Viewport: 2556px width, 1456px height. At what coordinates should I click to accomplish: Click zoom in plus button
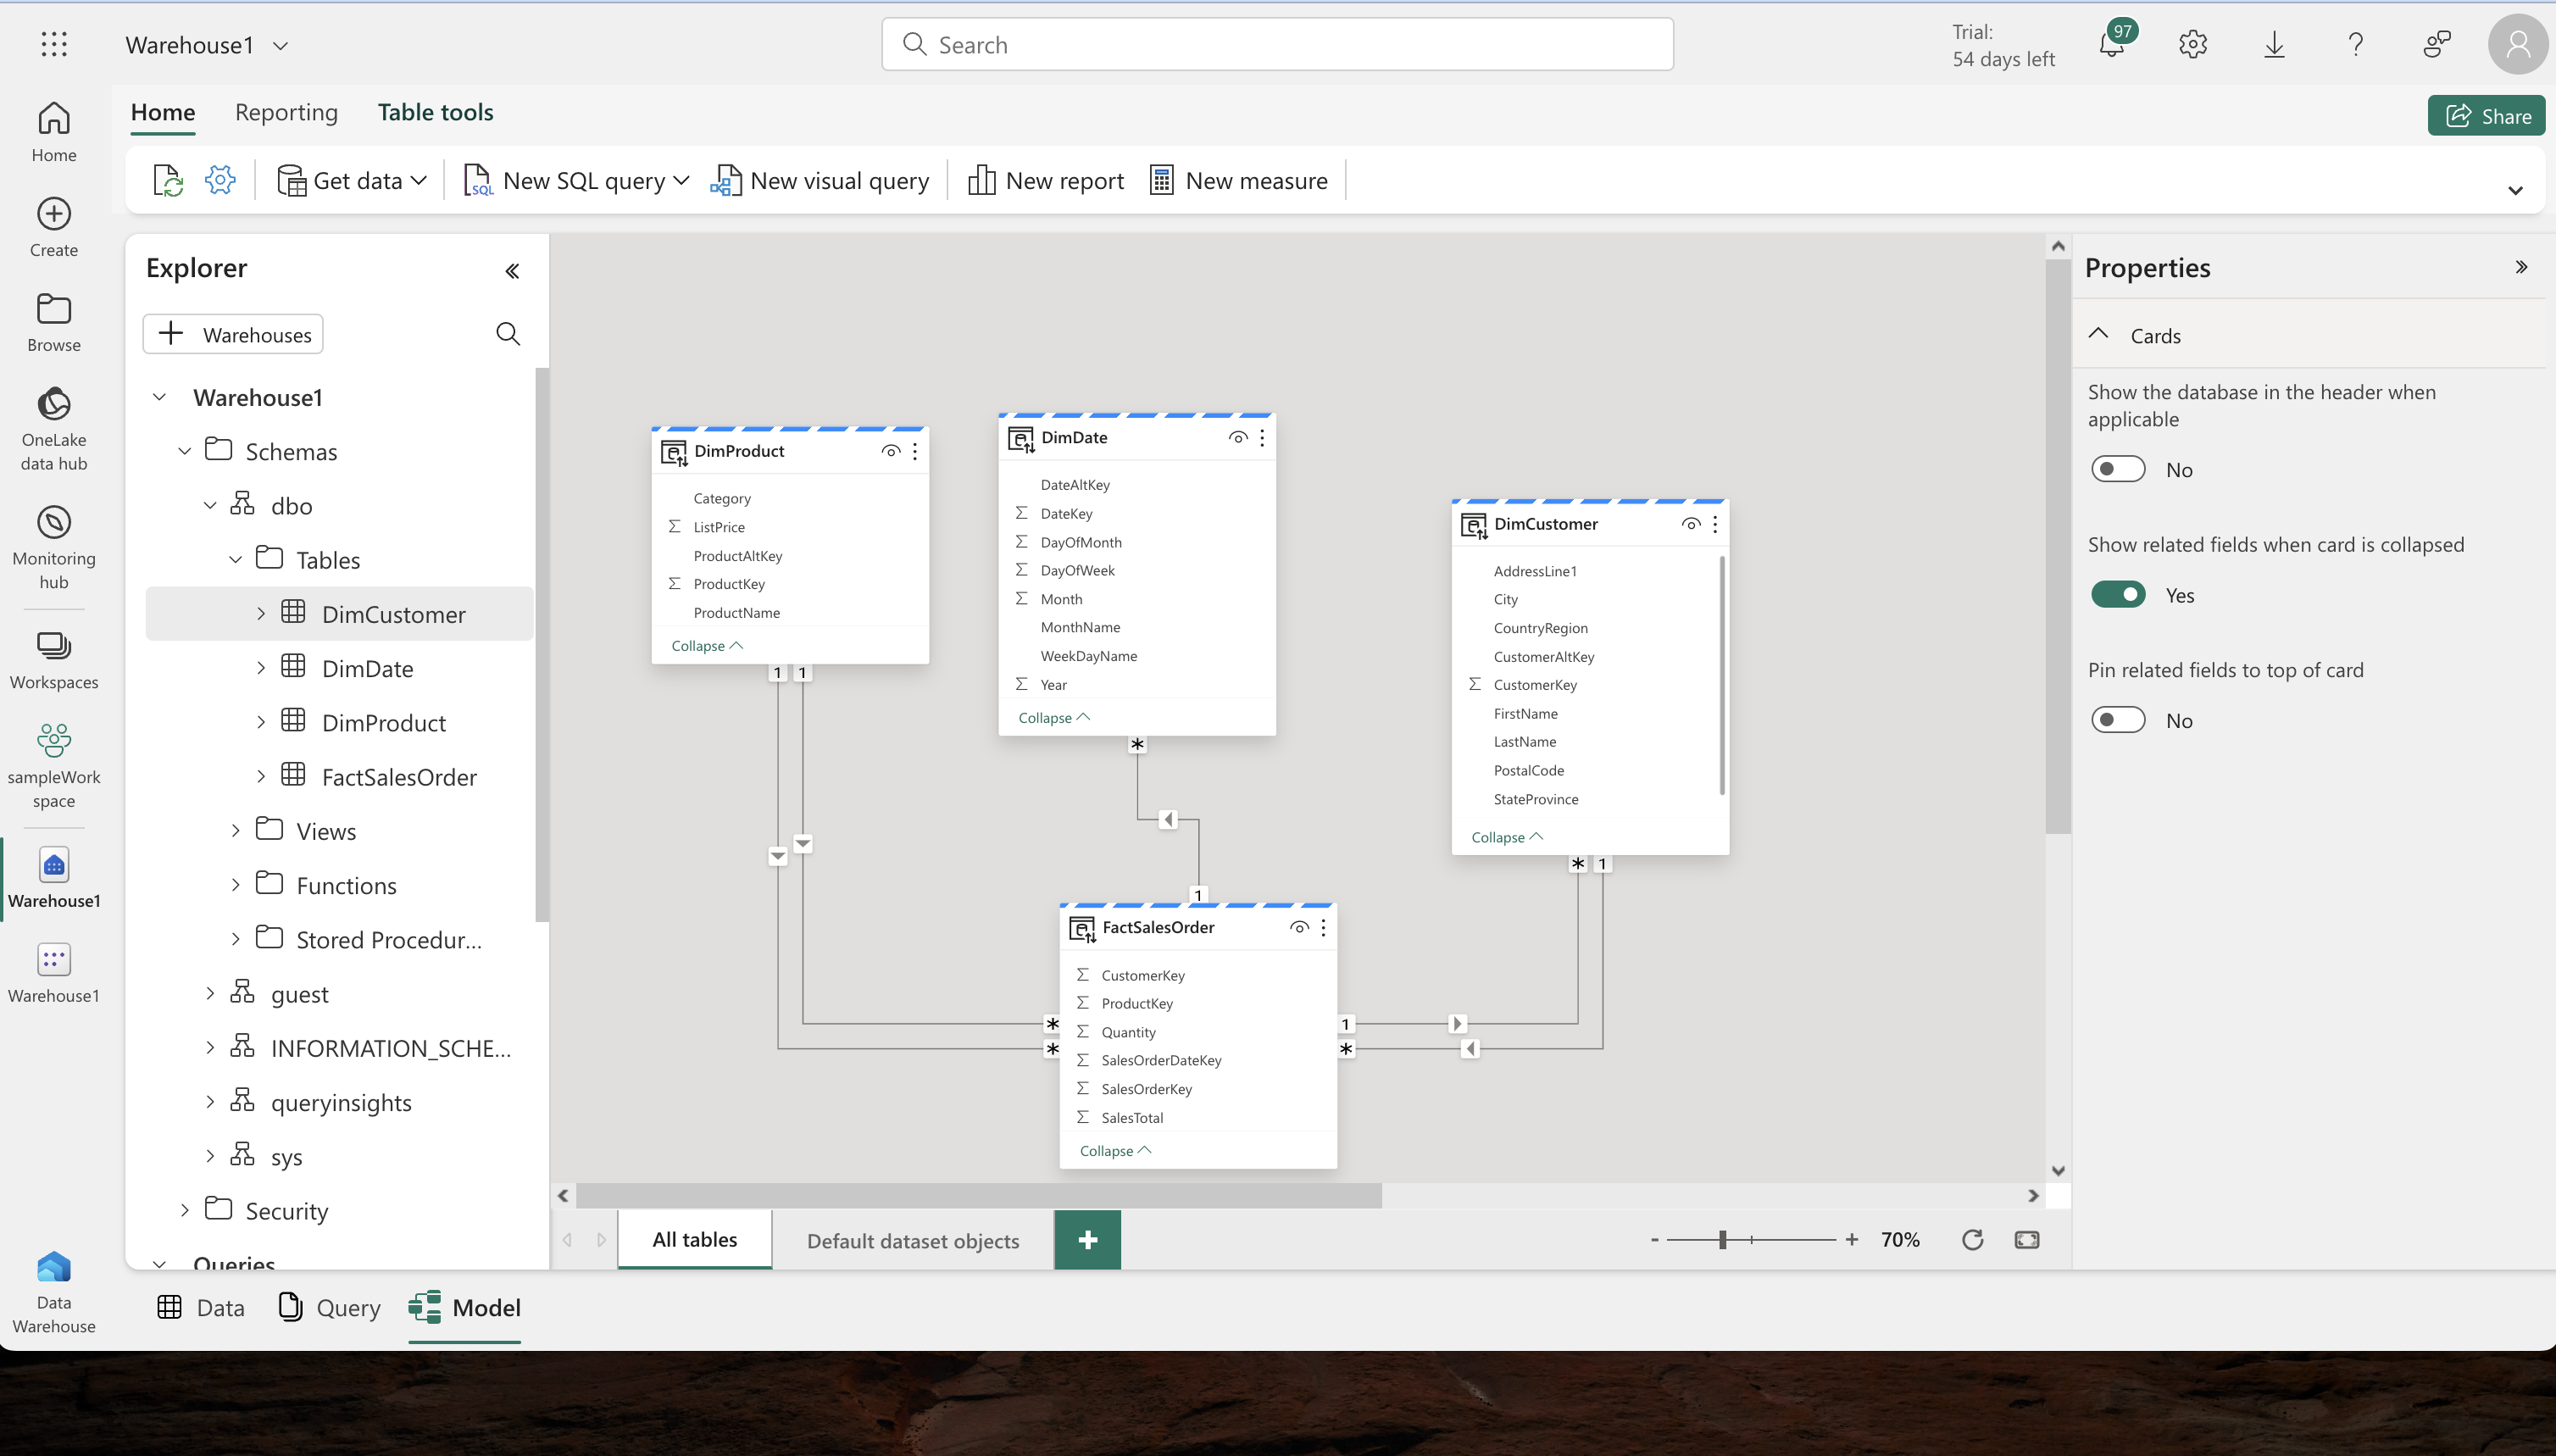coord(1852,1240)
